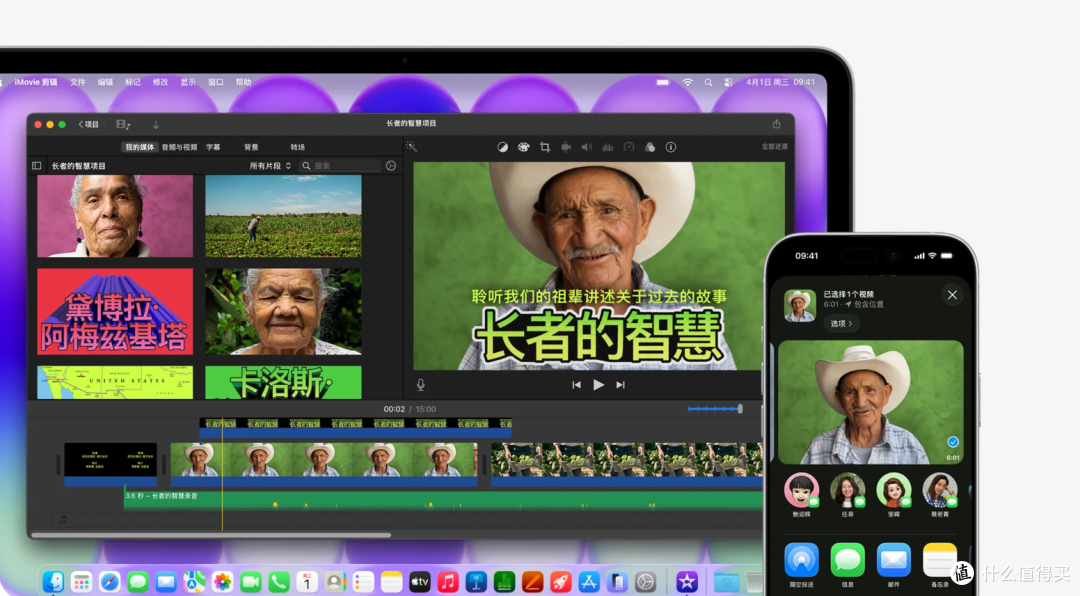This screenshot has height=596, width=1080.
Task: Toggle the libraries sidebar list
Action: (37, 166)
